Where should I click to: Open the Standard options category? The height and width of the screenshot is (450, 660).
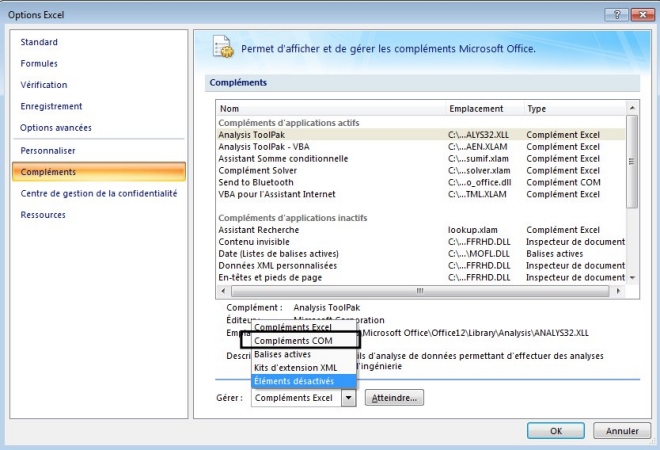point(39,42)
